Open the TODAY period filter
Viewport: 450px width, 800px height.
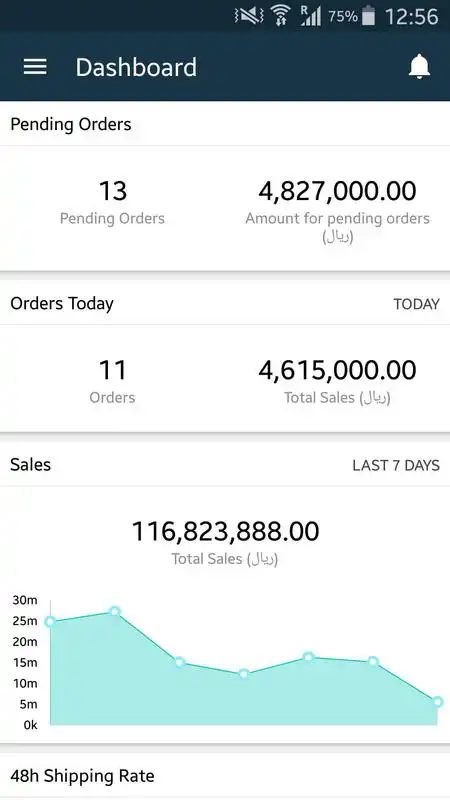[416, 304]
